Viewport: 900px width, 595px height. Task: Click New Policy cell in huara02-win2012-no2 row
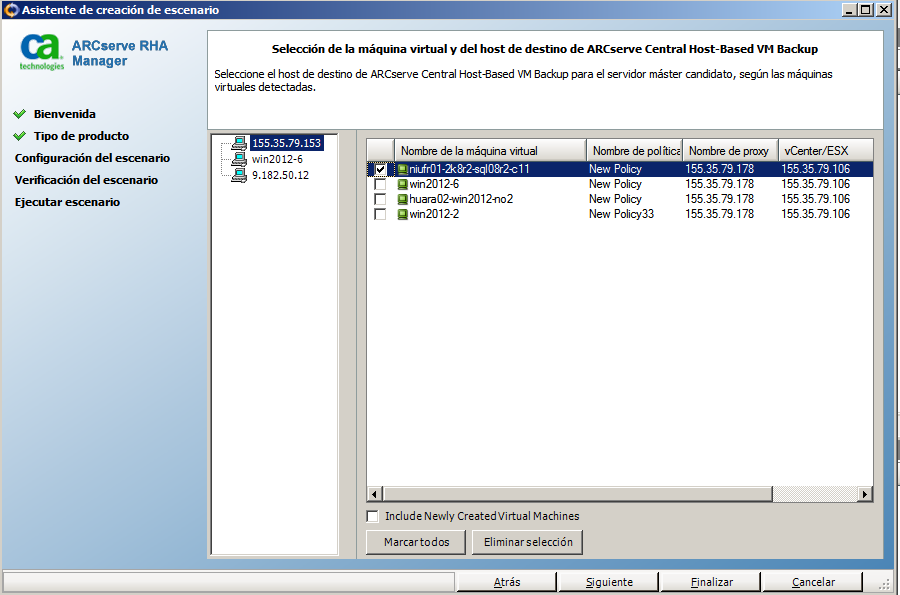pyautogui.click(x=615, y=199)
